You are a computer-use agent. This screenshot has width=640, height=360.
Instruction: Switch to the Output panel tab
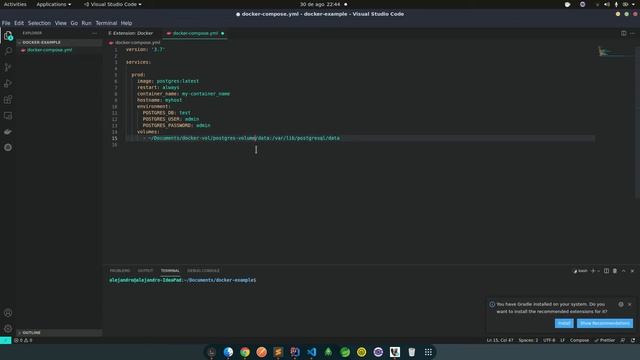pyautogui.click(x=145, y=271)
